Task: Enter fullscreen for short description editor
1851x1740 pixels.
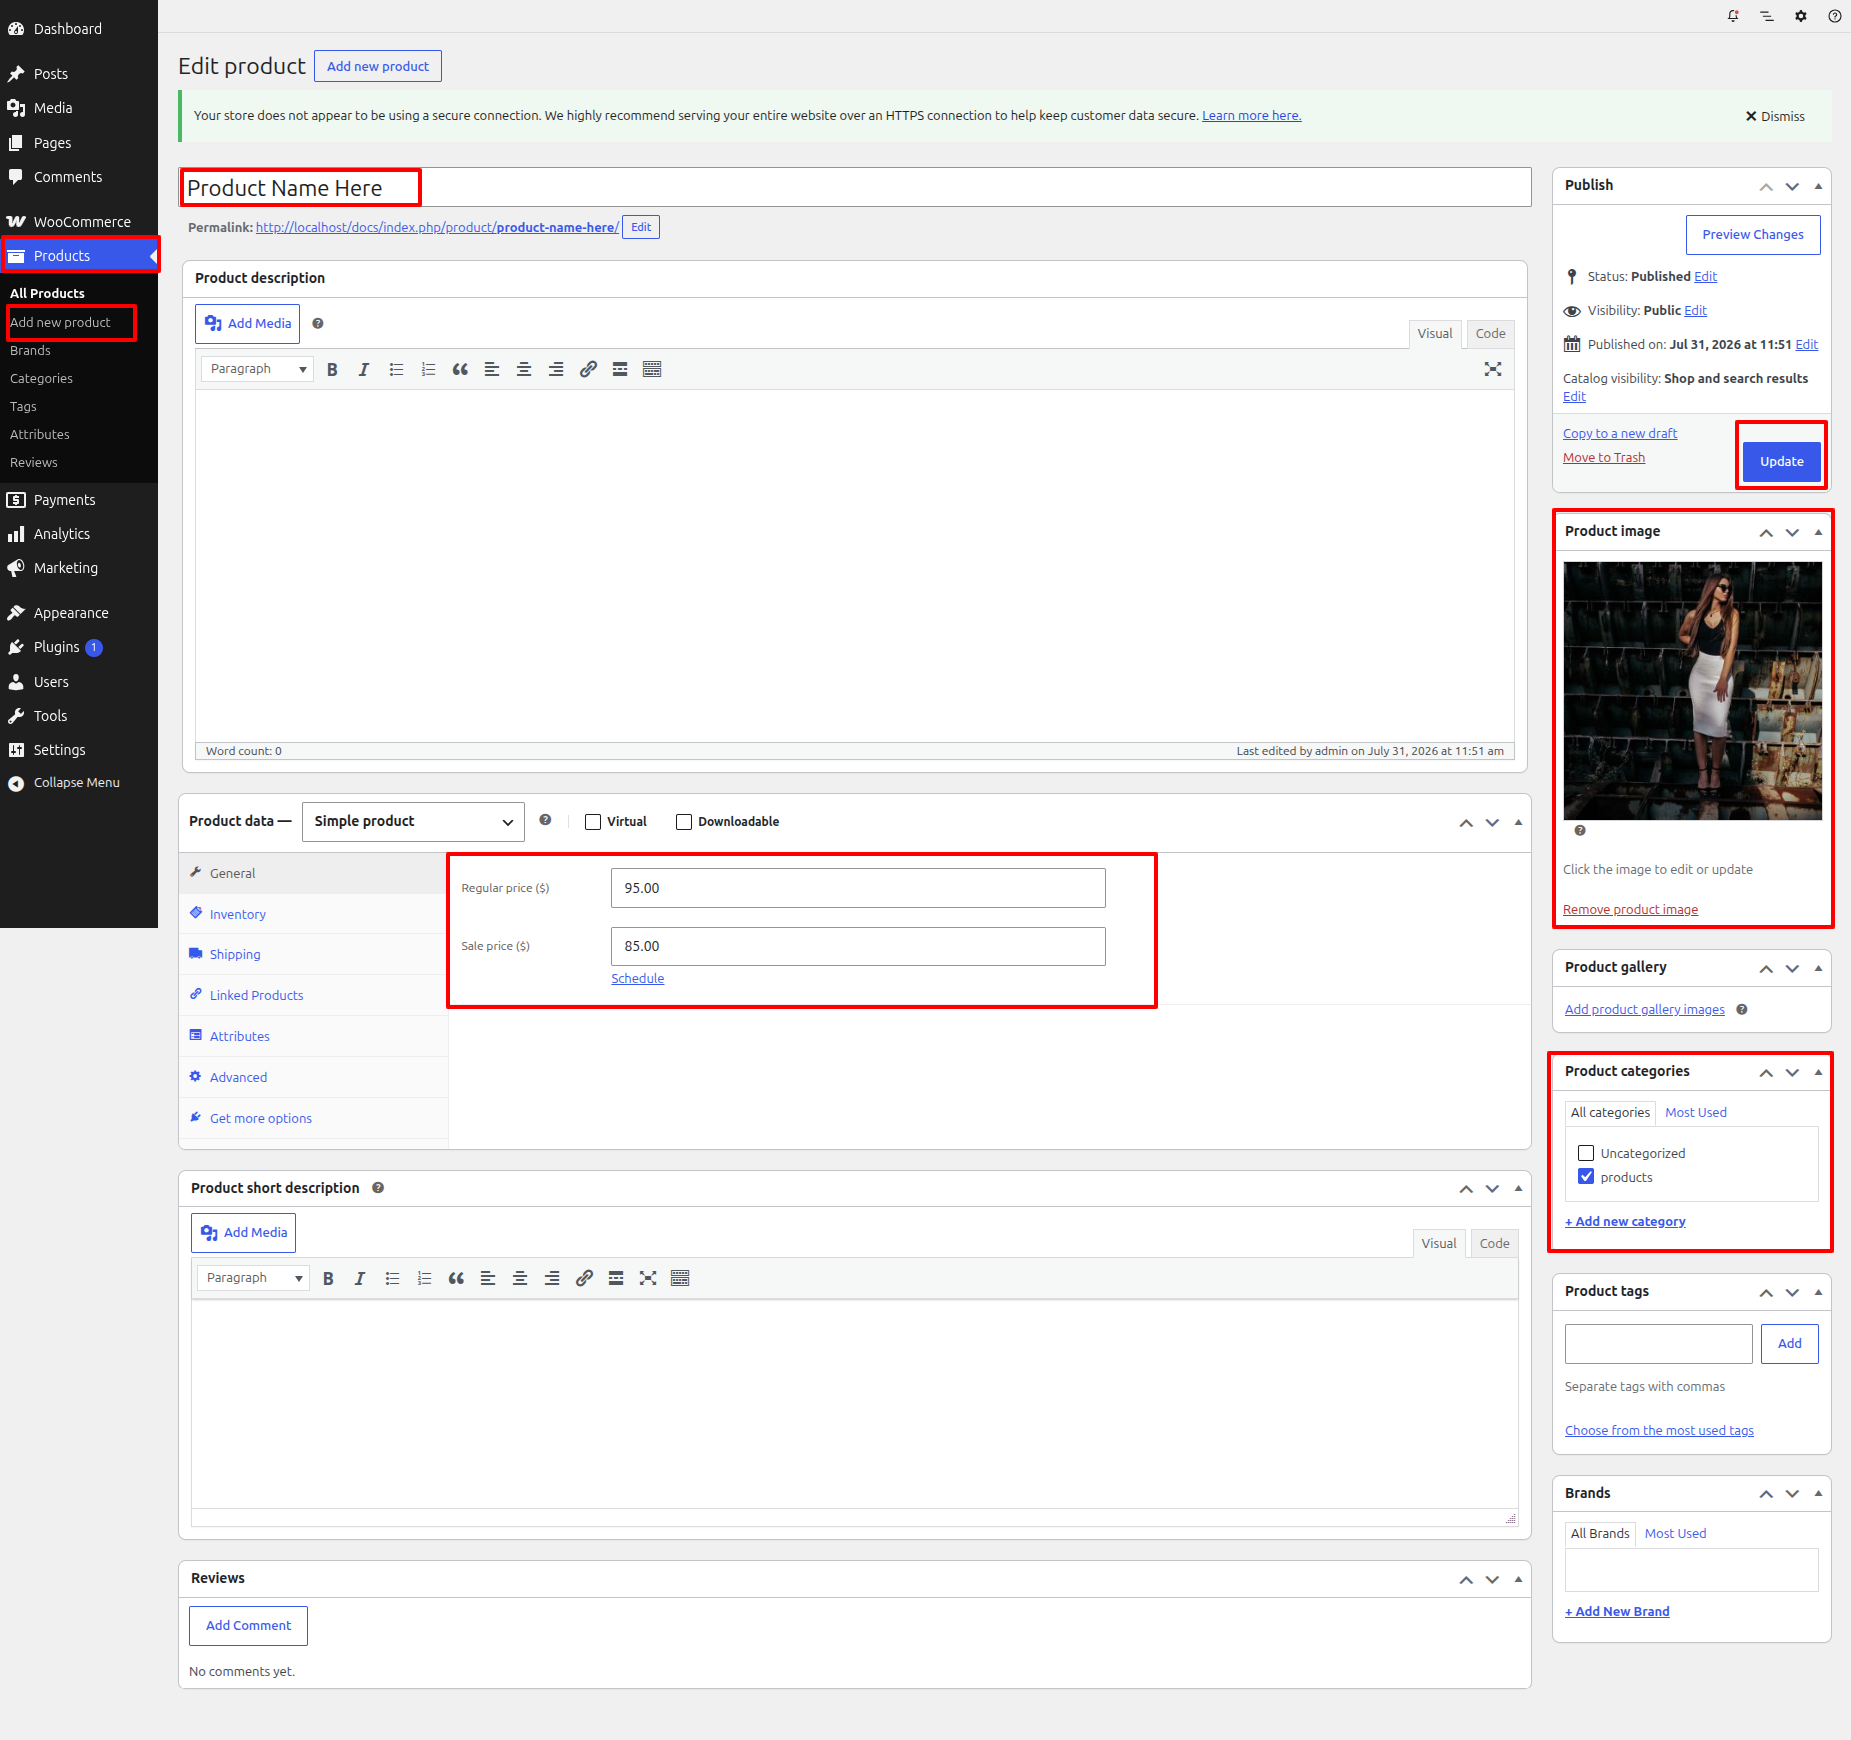Action: click(648, 1278)
